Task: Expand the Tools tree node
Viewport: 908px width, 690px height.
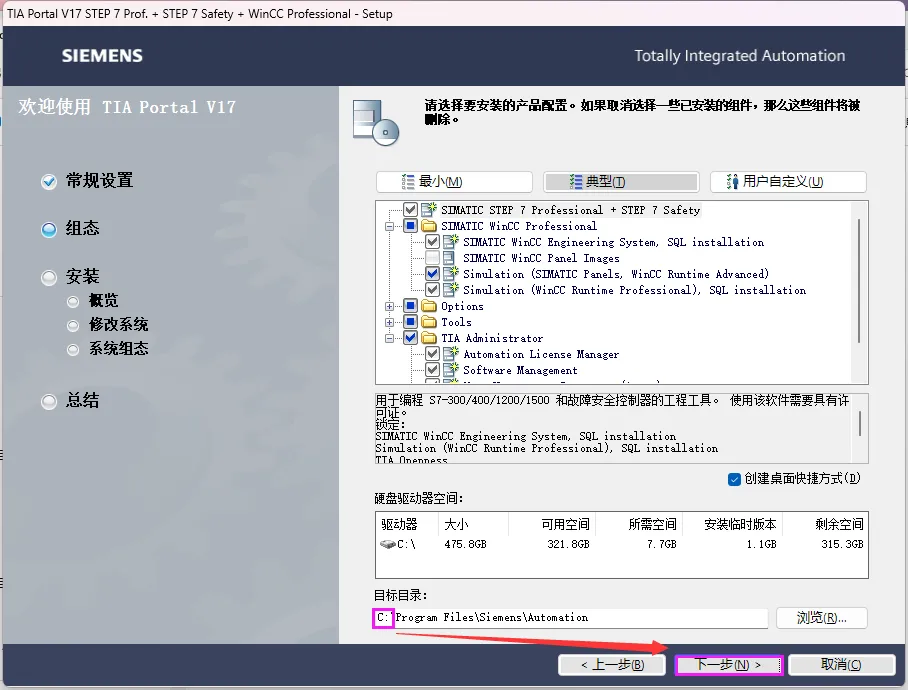Action: pos(389,322)
